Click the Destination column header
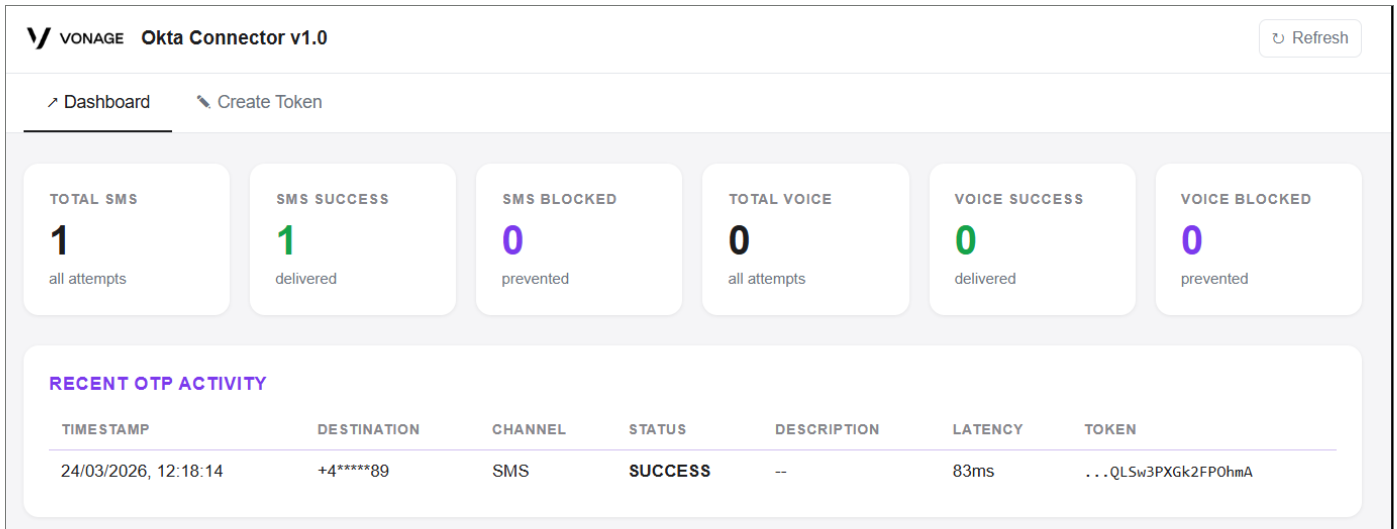The height and width of the screenshot is (529, 1397). 368,429
